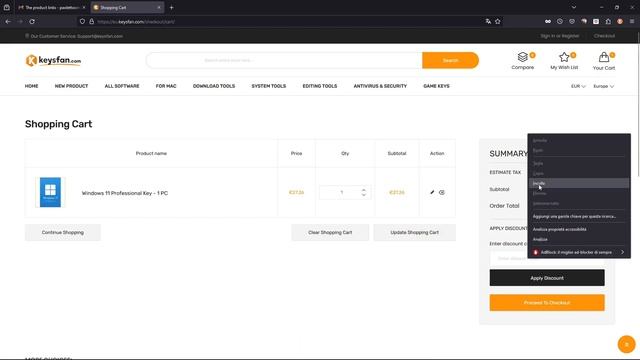This screenshot has height=360, width=640.
Task: Click the profile avatar toolbar icon
Action: pos(620,21)
